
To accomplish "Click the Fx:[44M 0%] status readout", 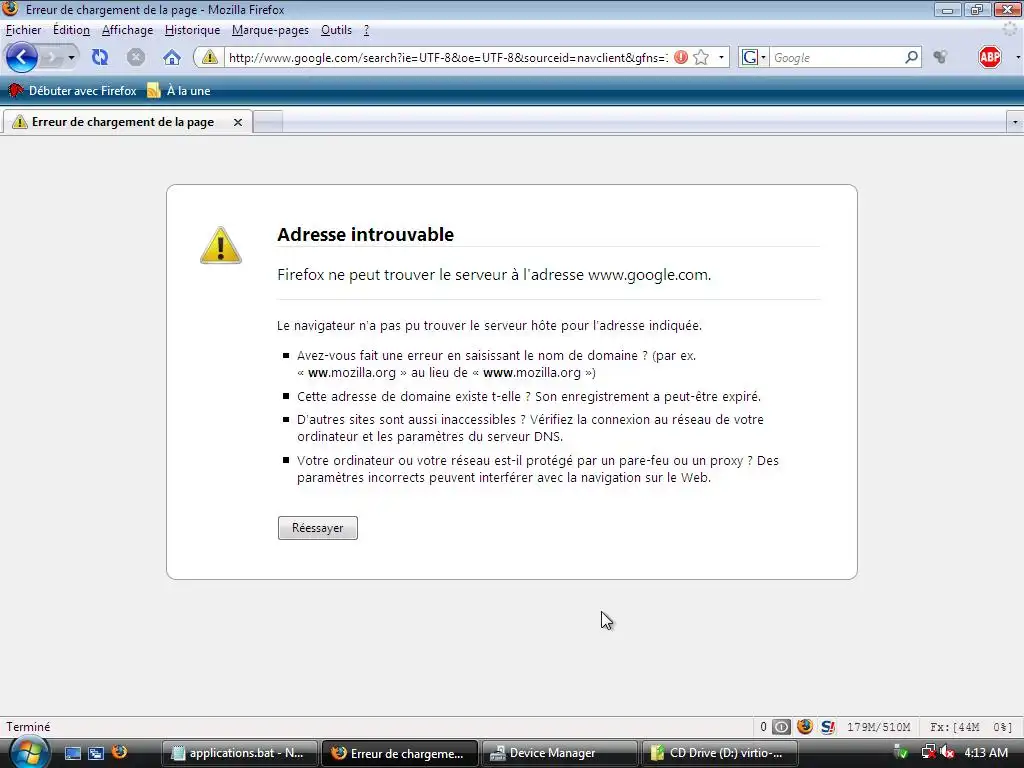I will 971,727.
